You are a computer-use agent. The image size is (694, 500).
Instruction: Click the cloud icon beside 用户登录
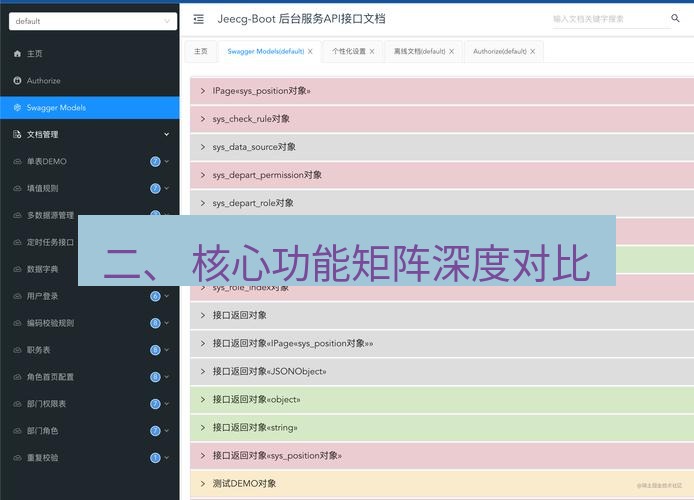(17, 296)
